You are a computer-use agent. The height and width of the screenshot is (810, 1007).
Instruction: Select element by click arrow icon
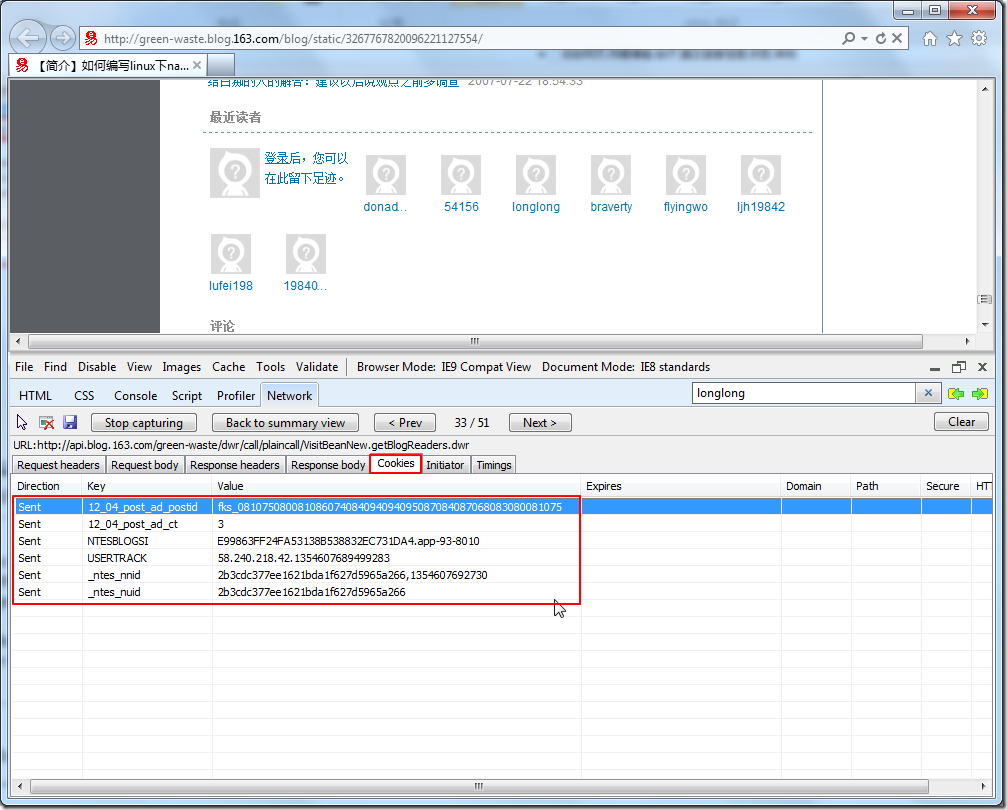point(22,422)
